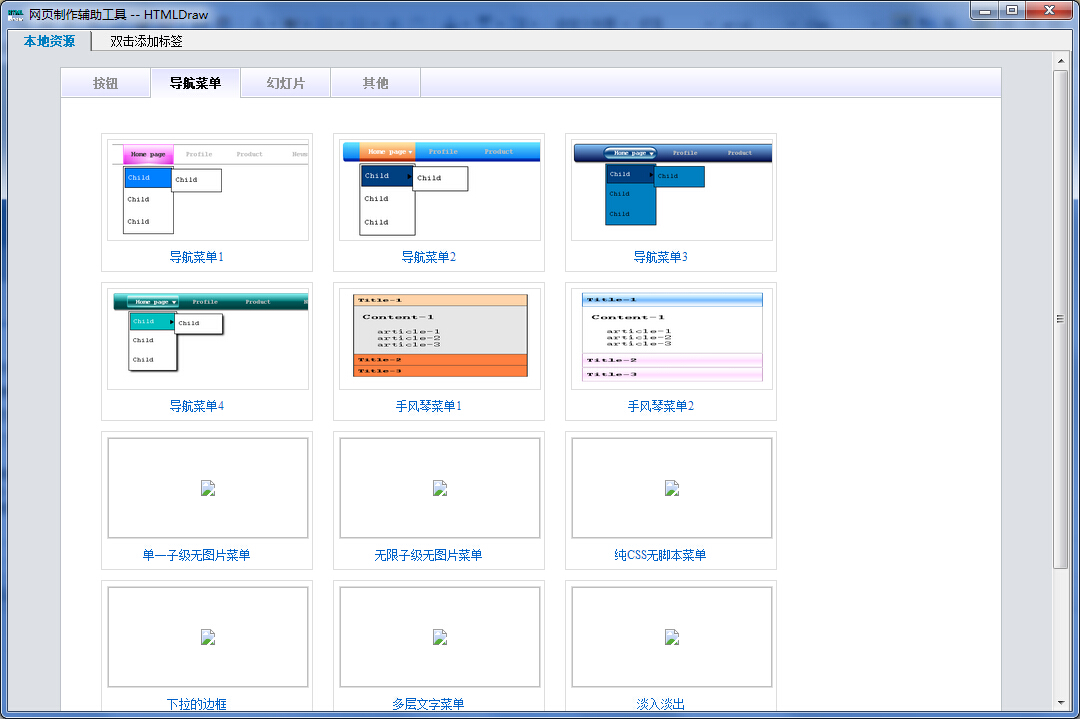
Task: Select the 导航菜单2 orange-blue menu thumbnail
Action: tap(440, 190)
